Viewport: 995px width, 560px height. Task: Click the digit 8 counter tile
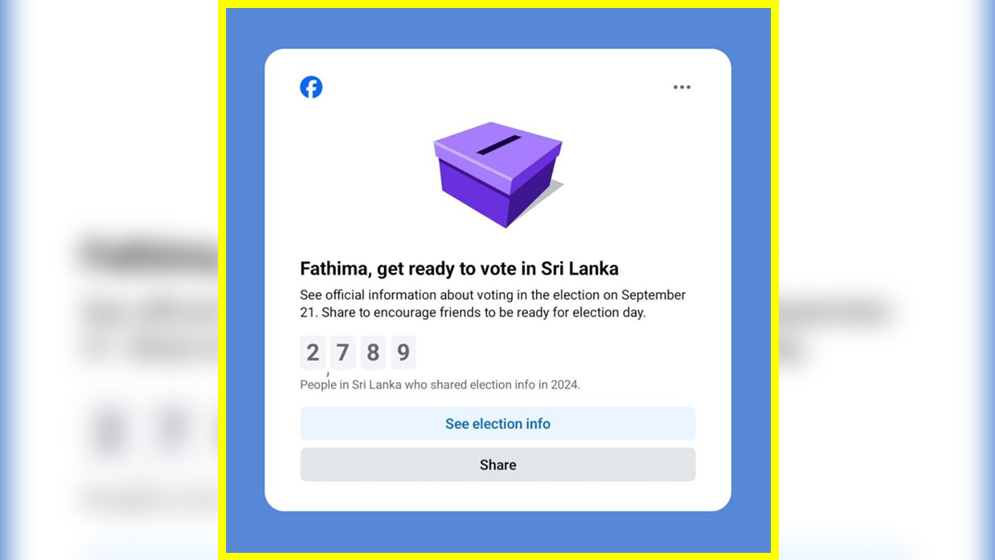pos(373,352)
